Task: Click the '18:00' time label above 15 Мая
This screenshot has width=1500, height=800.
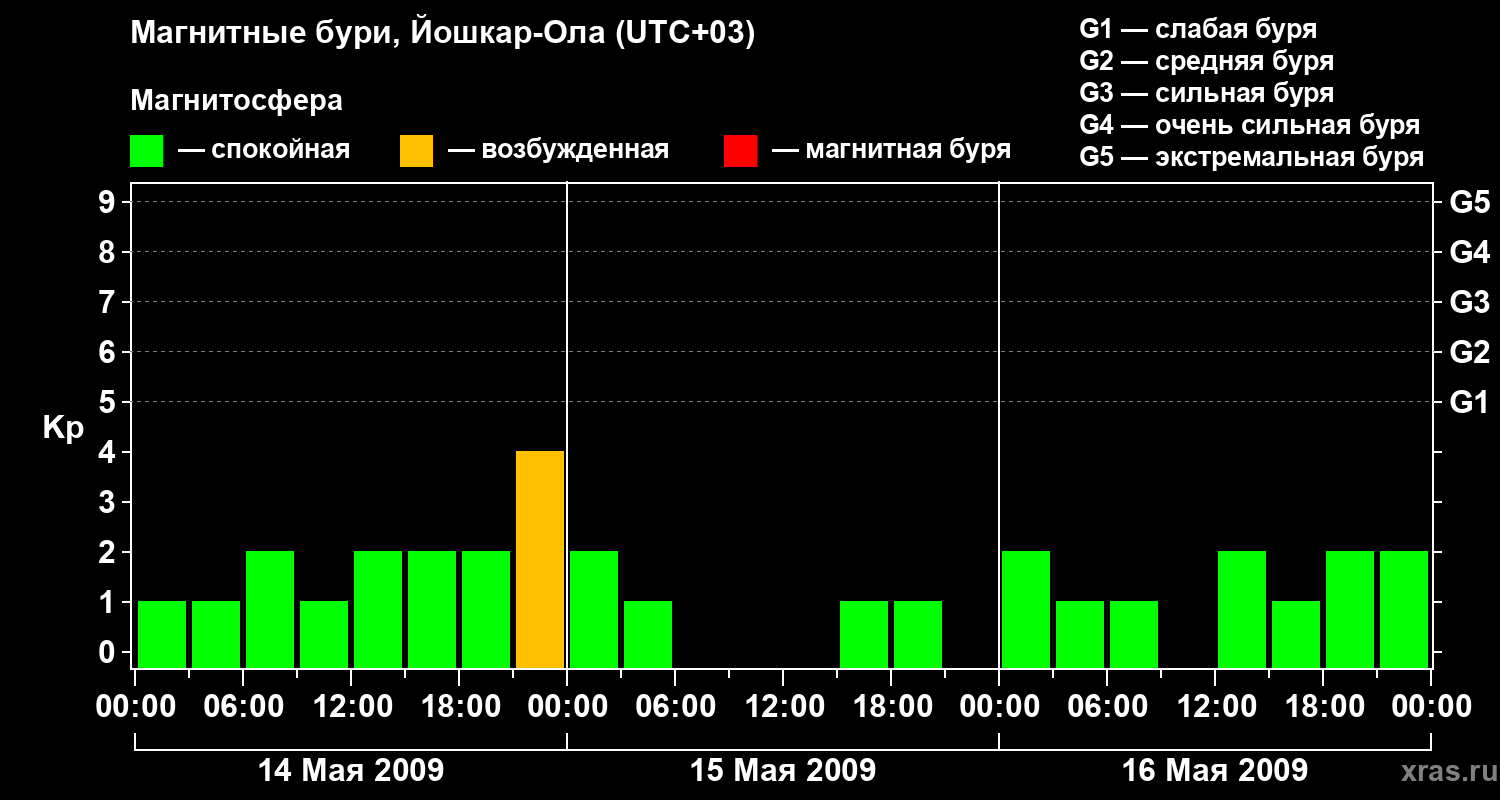Action: (x=891, y=707)
